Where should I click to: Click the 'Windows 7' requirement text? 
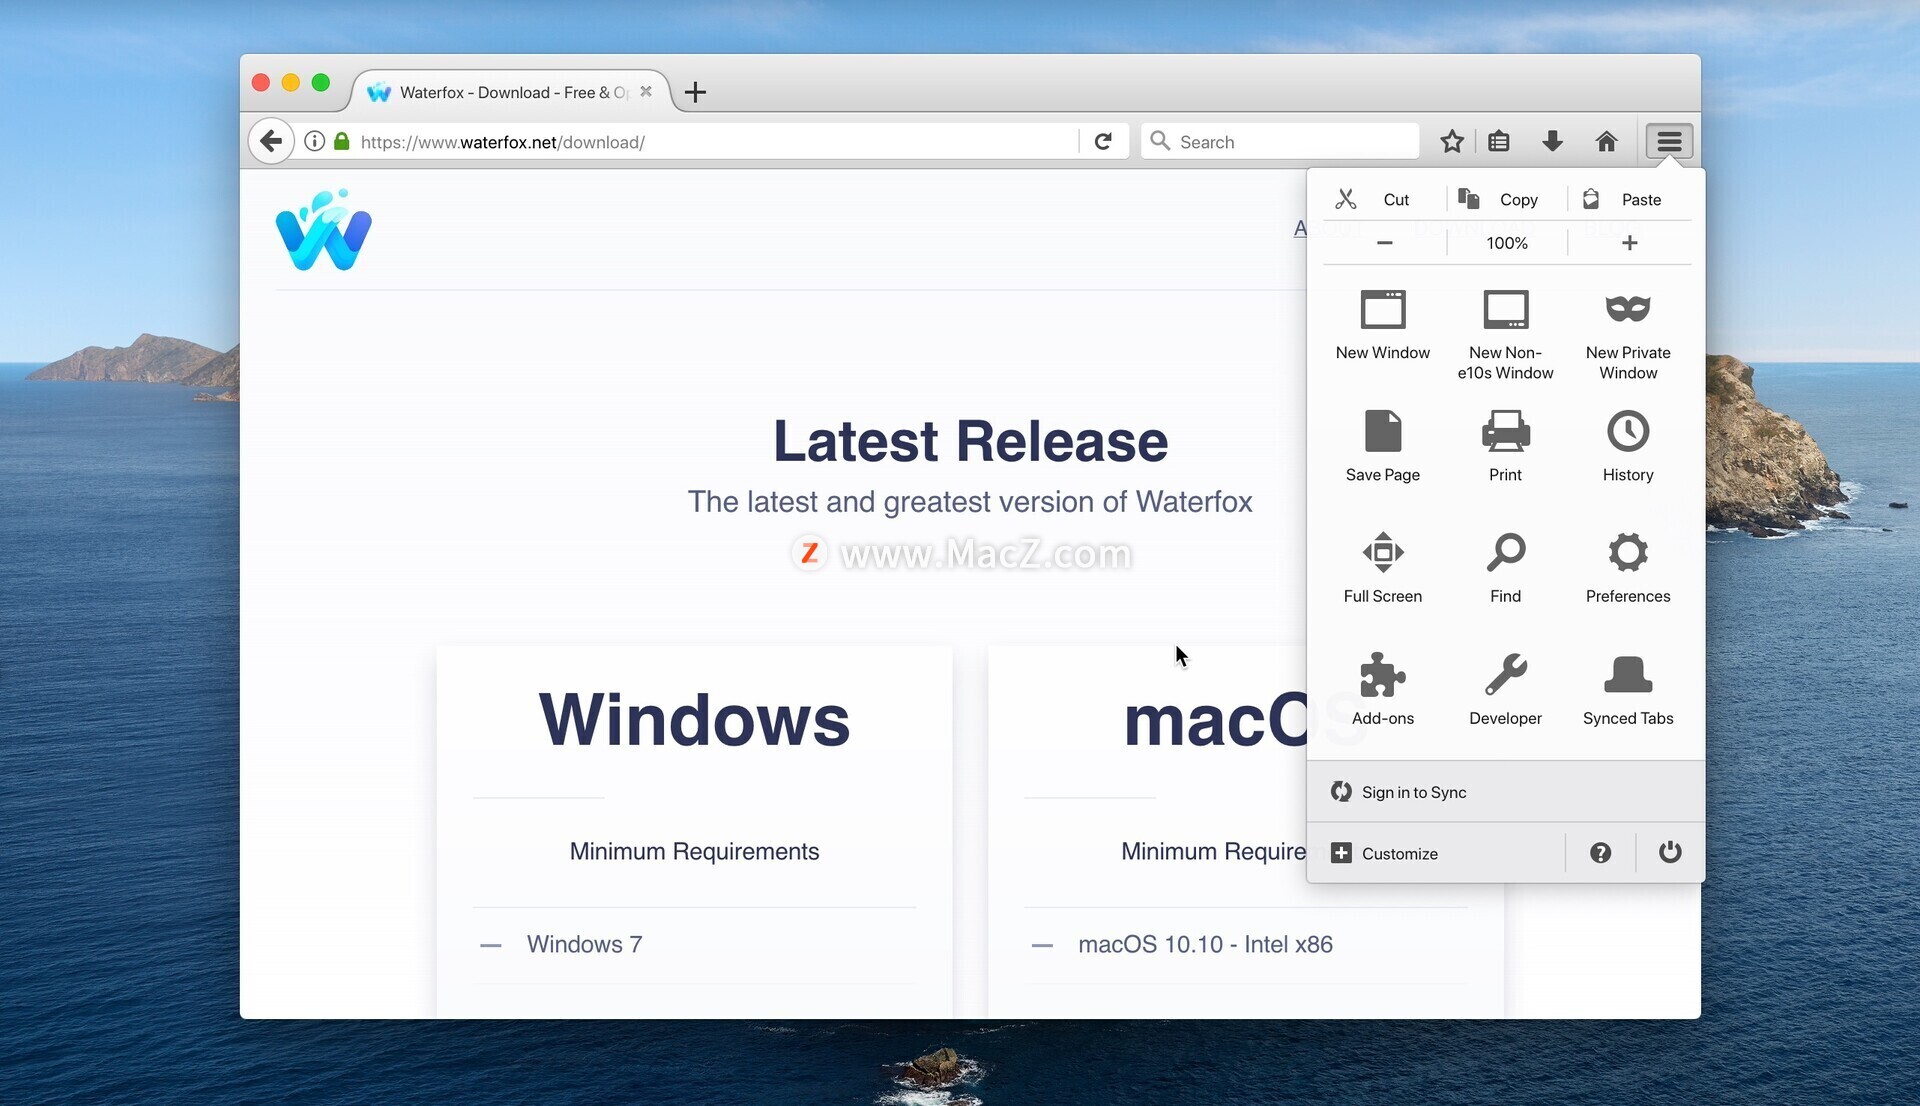584,944
